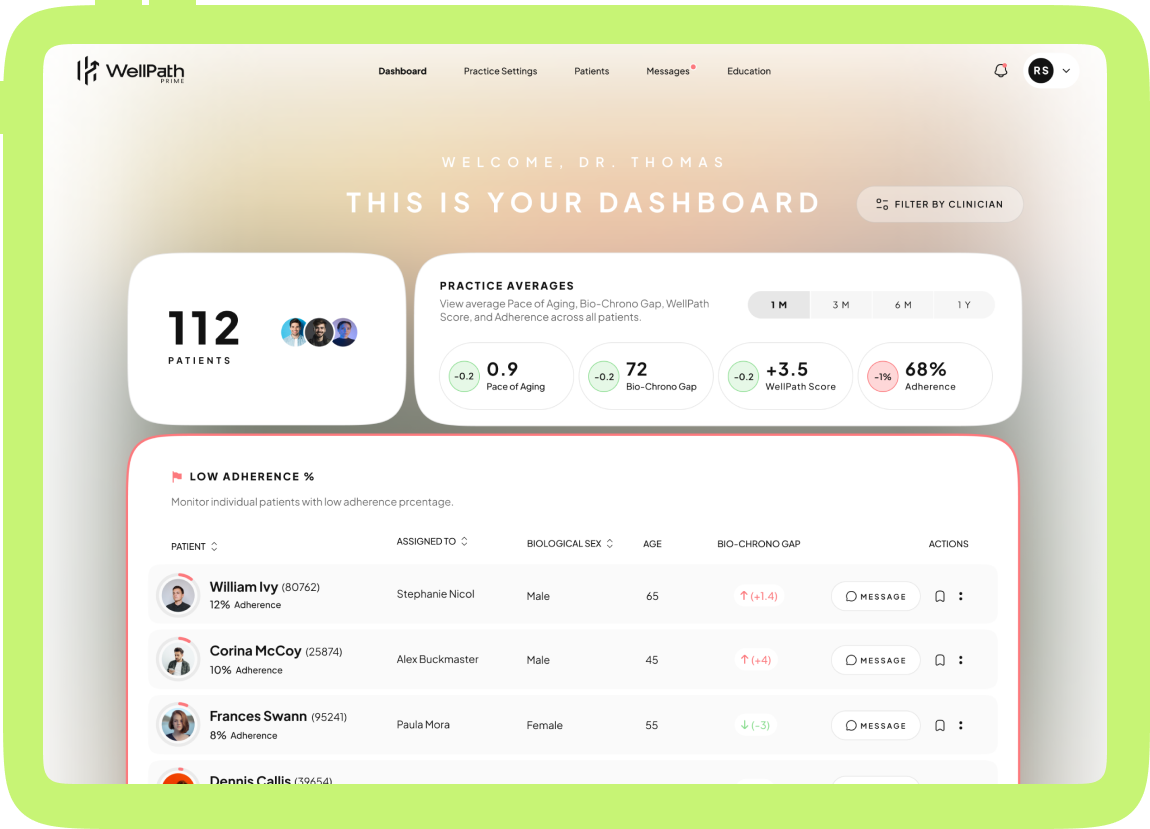1150x829 pixels.
Task: Click the clinician avatars group
Action: pos(319,332)
